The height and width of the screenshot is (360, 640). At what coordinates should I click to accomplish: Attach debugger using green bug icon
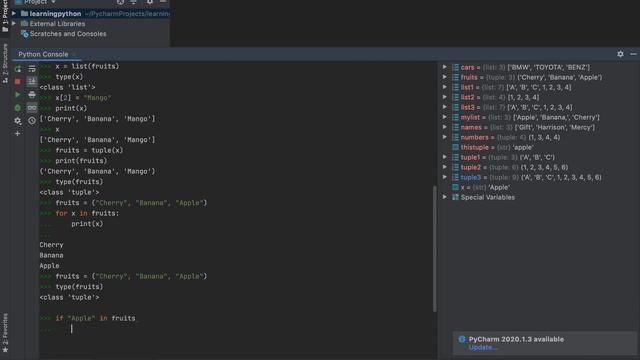18,108
